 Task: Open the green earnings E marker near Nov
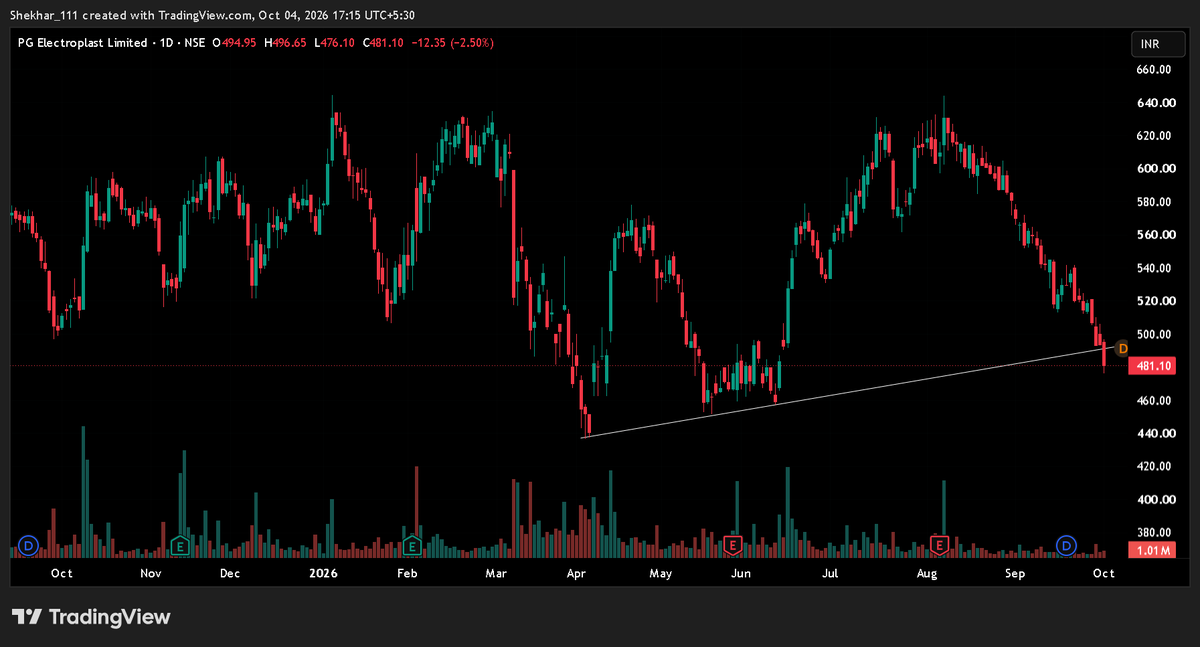click(180, 546)
